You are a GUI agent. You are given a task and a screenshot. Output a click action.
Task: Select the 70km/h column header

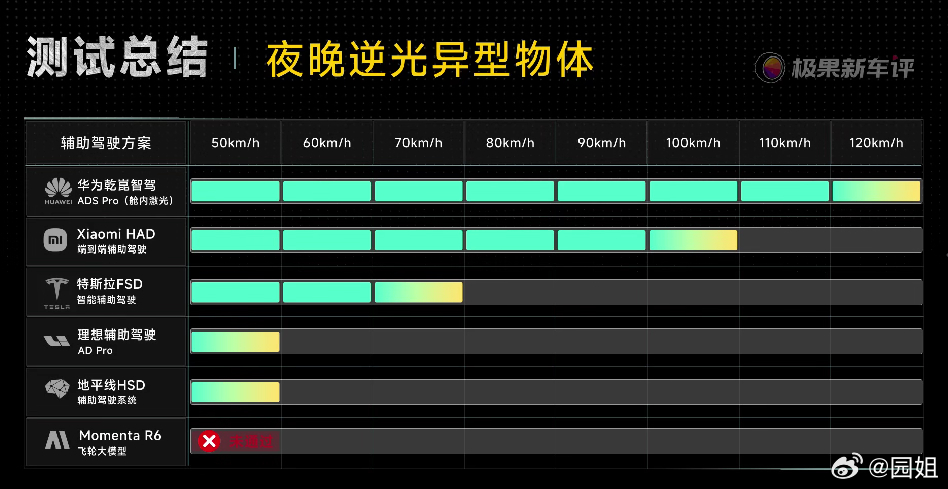click(418, 143)
